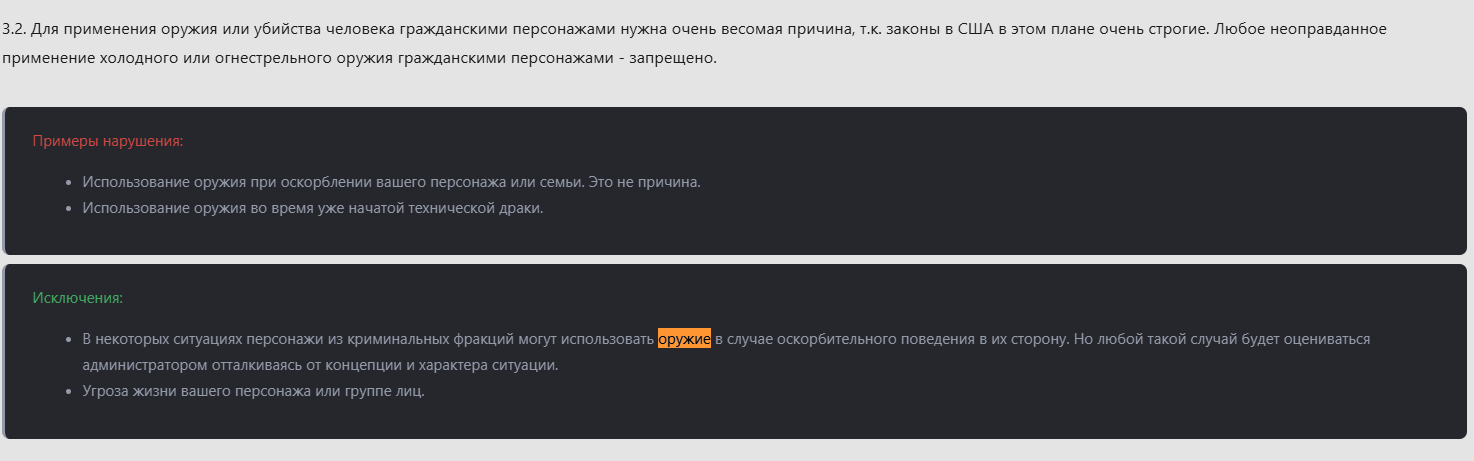Click the bullet dot before "Угроза жизни"
This screenshot has width=1474, height=461.
(68, 392)
